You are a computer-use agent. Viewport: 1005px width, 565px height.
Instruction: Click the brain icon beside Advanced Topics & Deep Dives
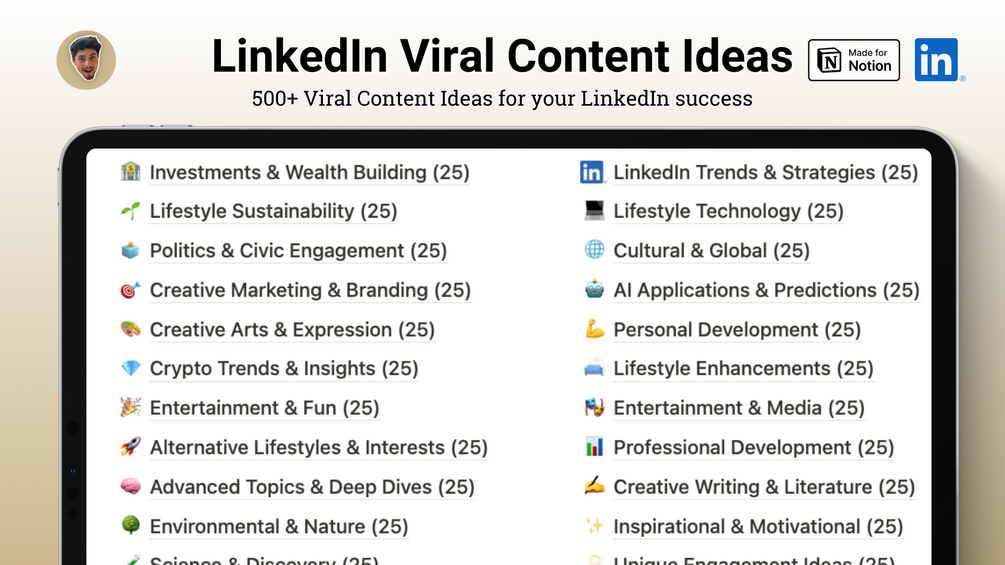tap(131, 487)
